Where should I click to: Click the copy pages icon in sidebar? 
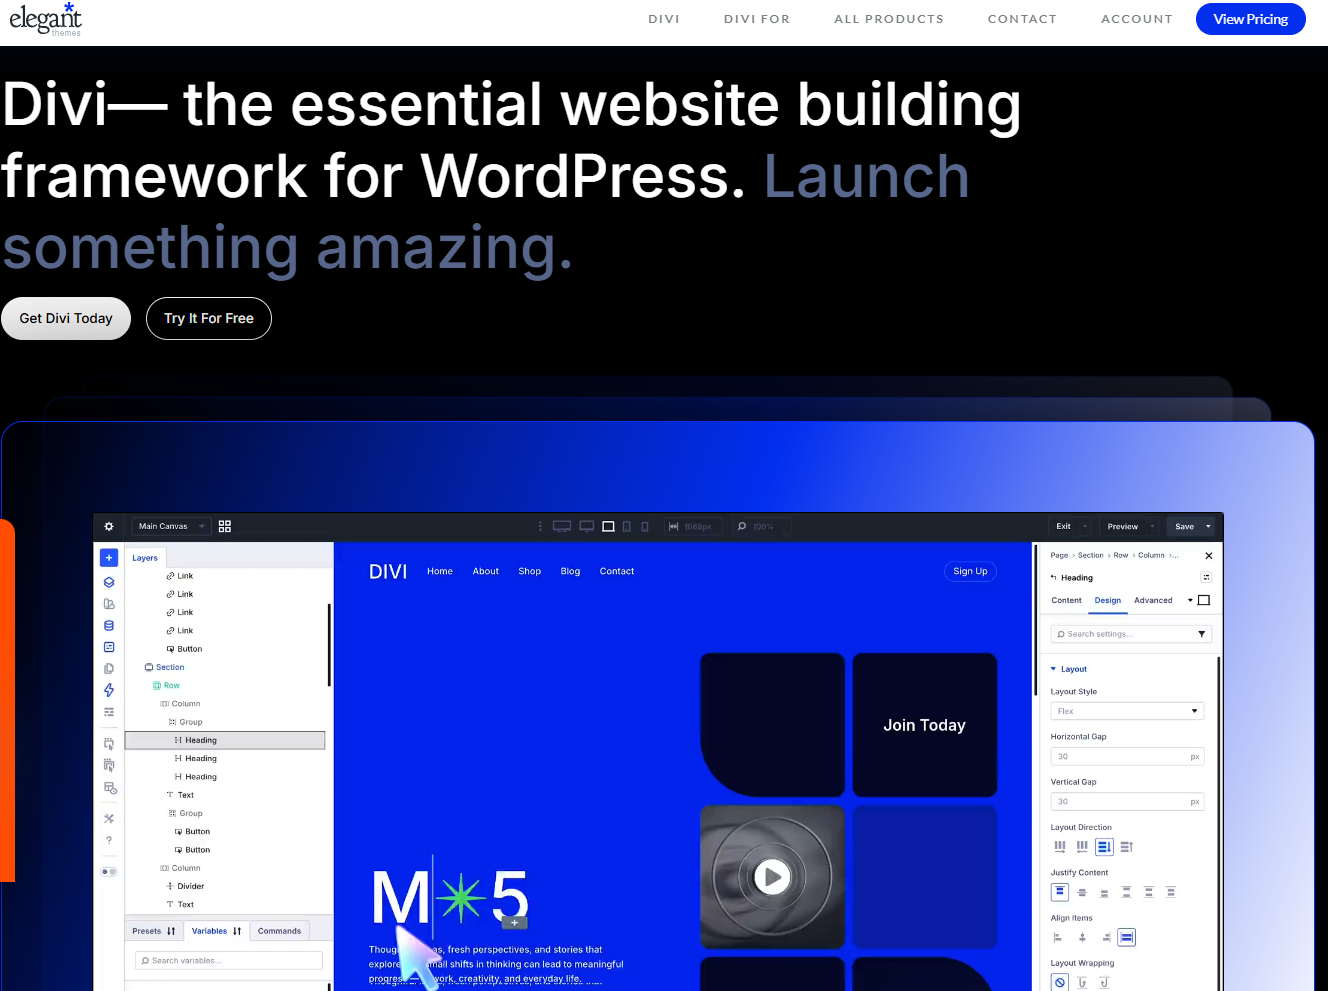tap(109, 668)
